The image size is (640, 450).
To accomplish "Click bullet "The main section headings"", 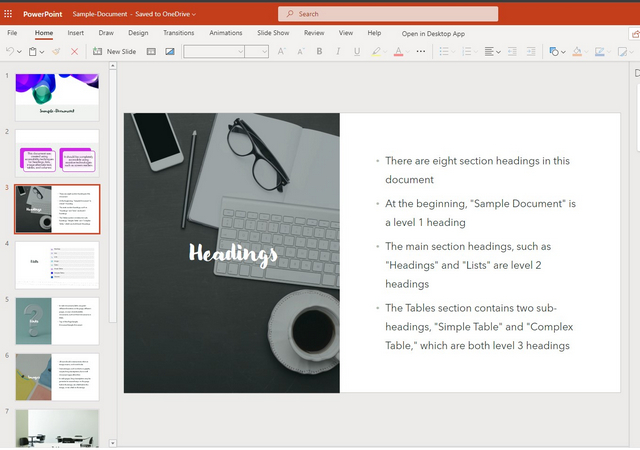I will point(468,265).
